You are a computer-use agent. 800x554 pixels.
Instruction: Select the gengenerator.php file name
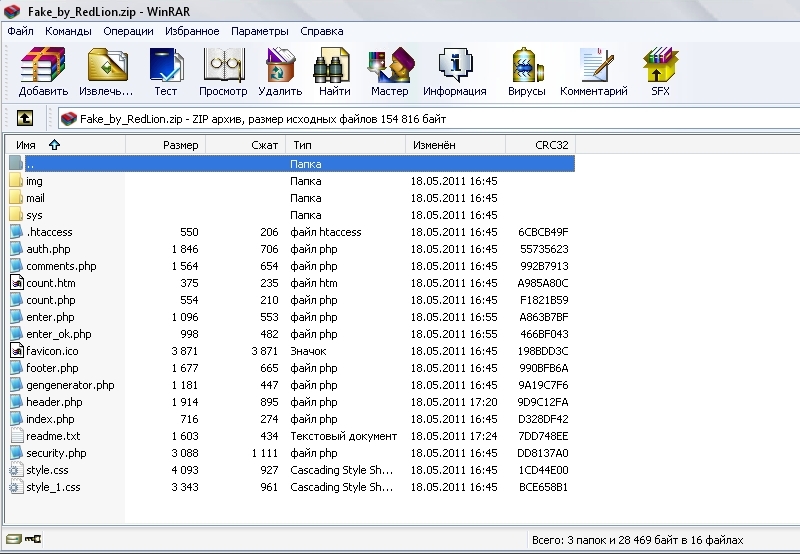70,385
